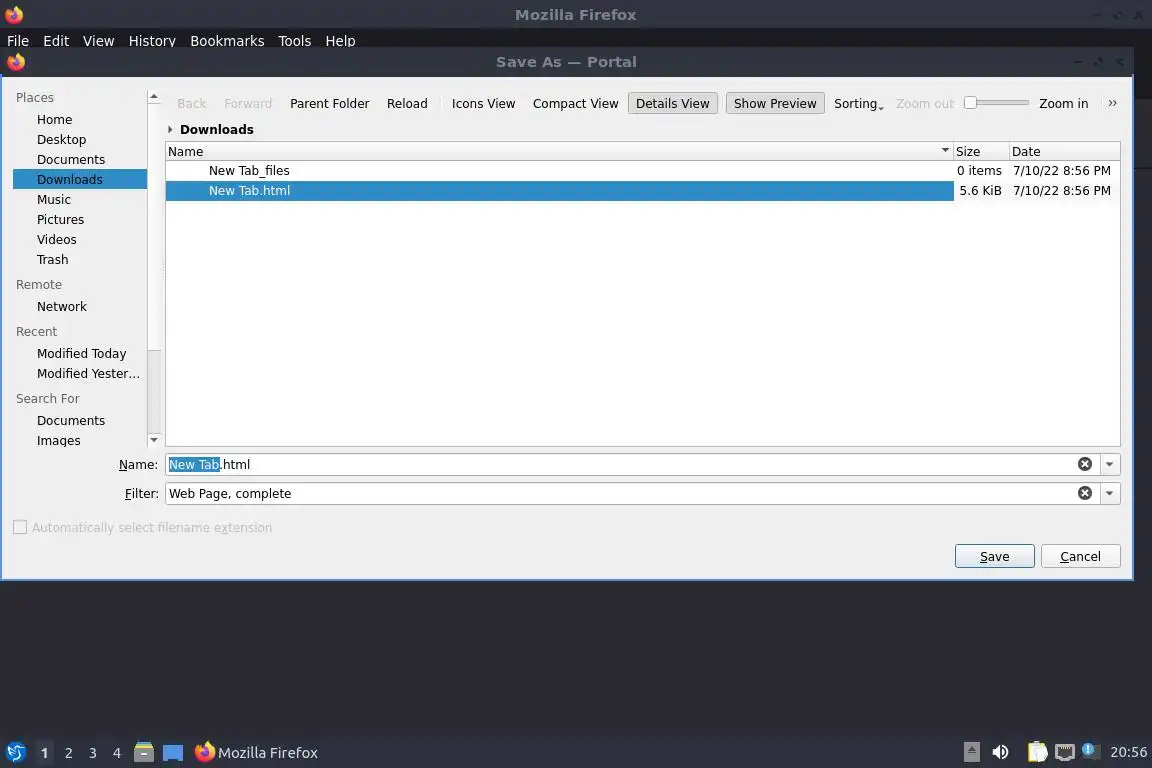Screen dimensions: 1152x768
Task: Click the Name column sort indicator arrow
Action: pyautogui.click(x=945, y=151)
